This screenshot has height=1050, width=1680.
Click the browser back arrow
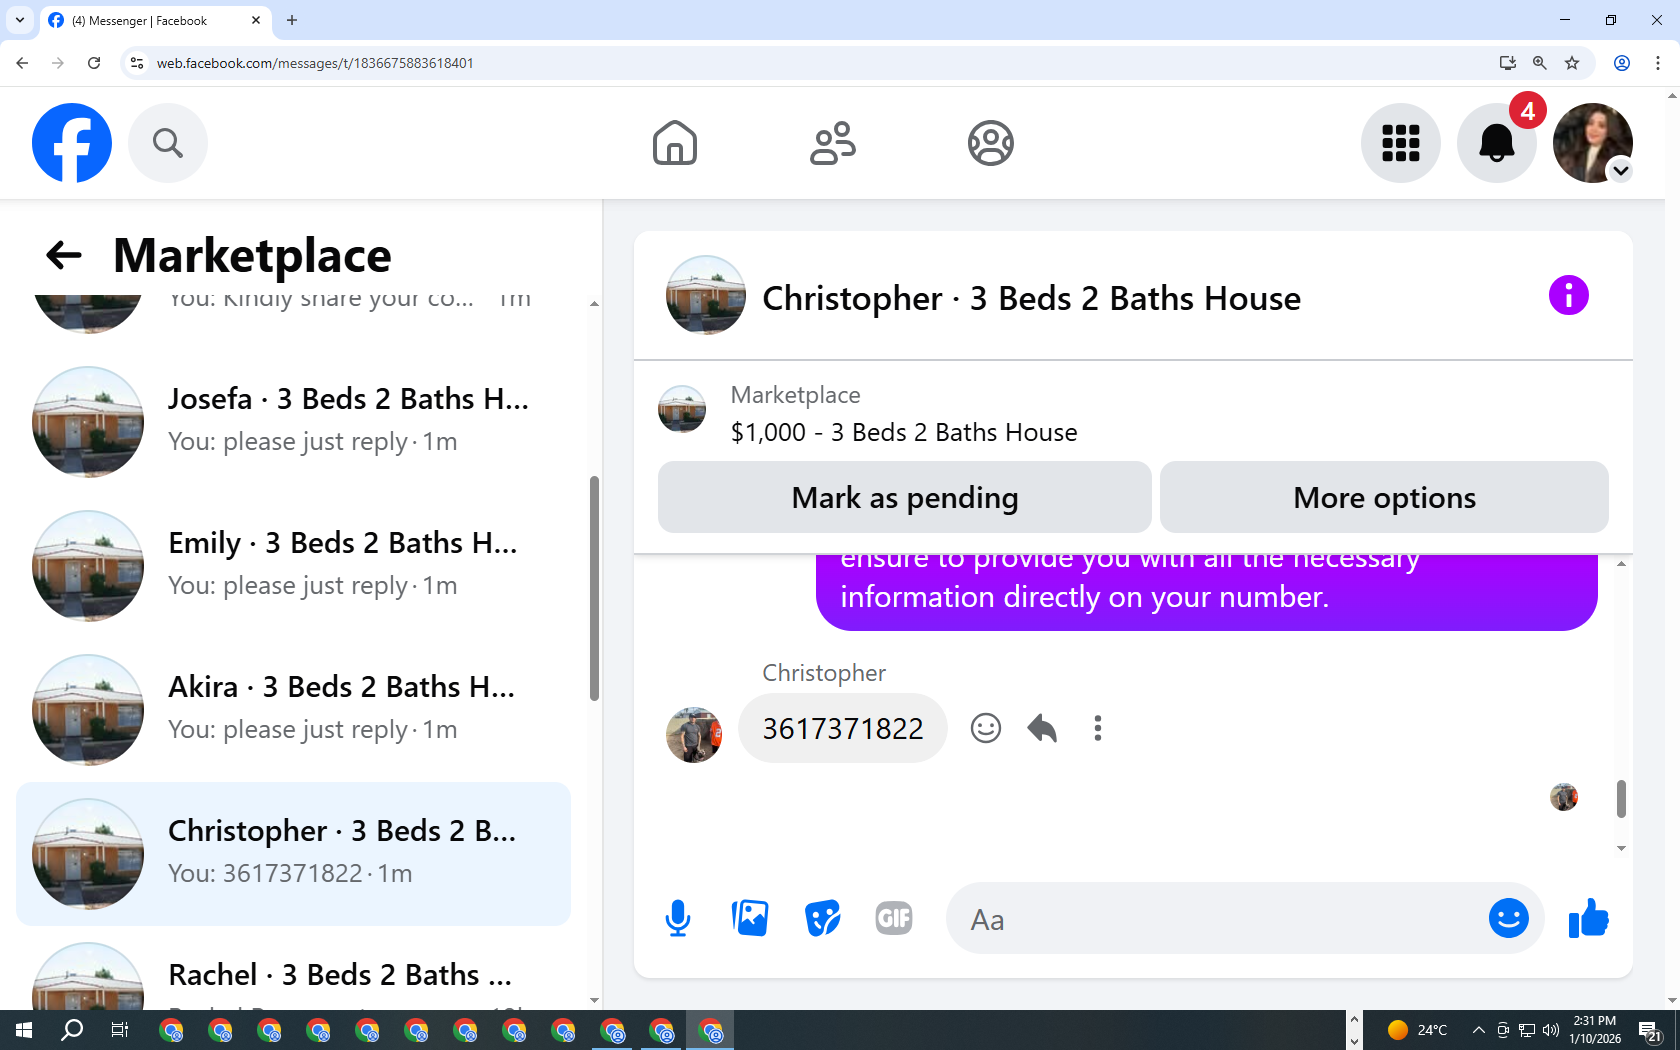(x=22, y=63)
